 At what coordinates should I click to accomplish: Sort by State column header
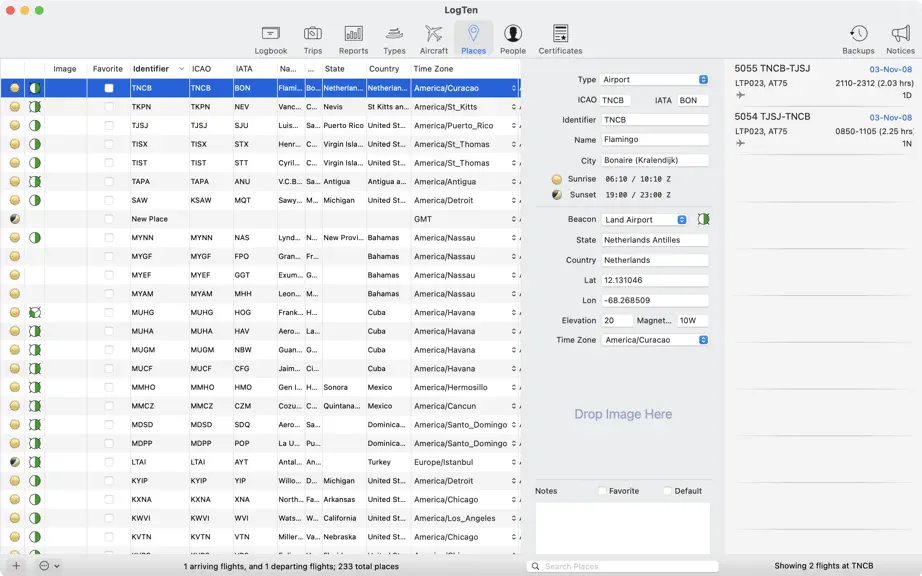coord(344,69)
